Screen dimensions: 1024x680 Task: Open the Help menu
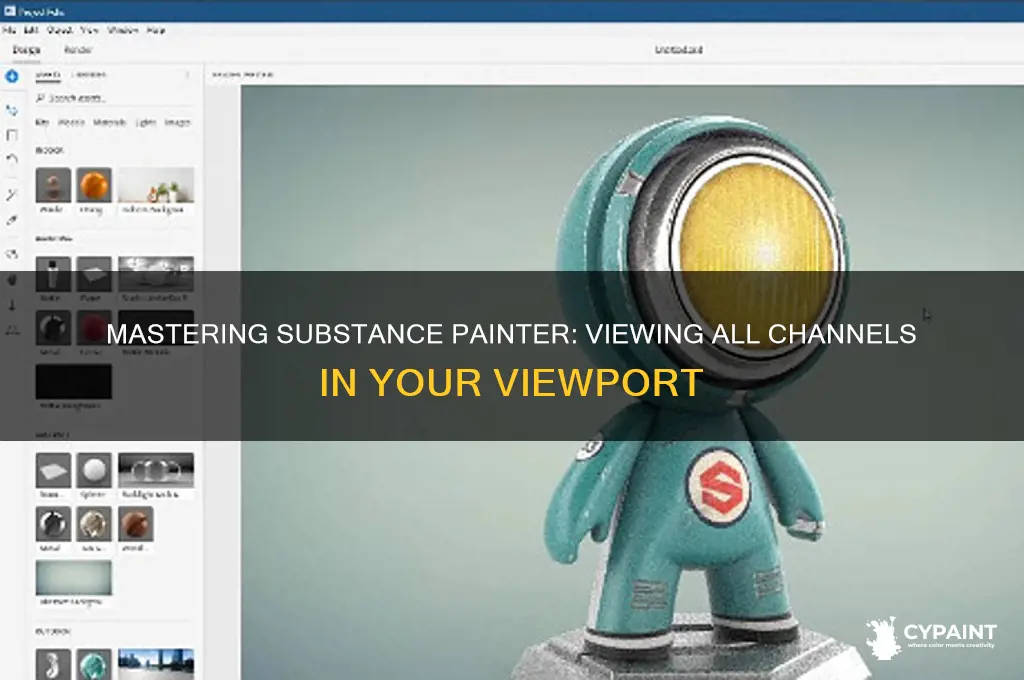[155, 30]
